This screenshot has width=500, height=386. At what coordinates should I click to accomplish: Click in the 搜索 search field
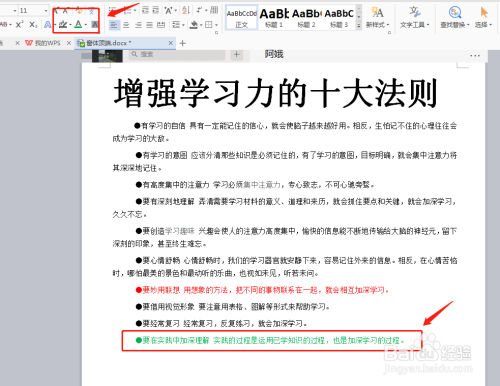pyautogui.click(x=177, y=54)
